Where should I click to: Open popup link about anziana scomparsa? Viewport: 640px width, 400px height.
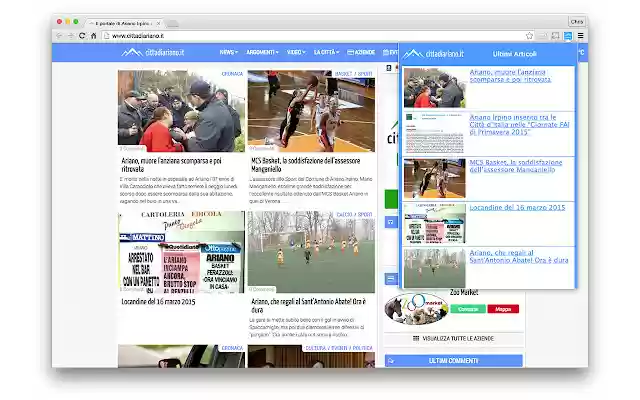tap(510, 76)
